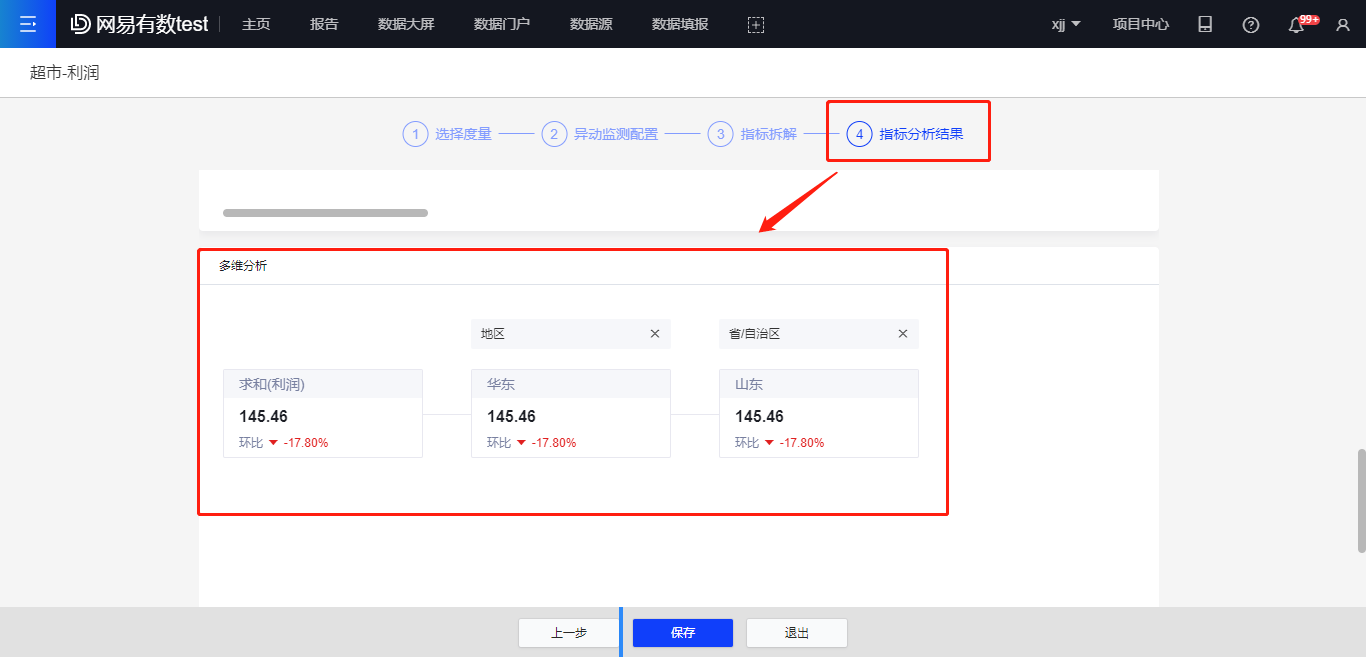This screenshot has width=1366, height=657.
Task: Click the NetEase Youshu logo icon
Action: coord(81,24)
